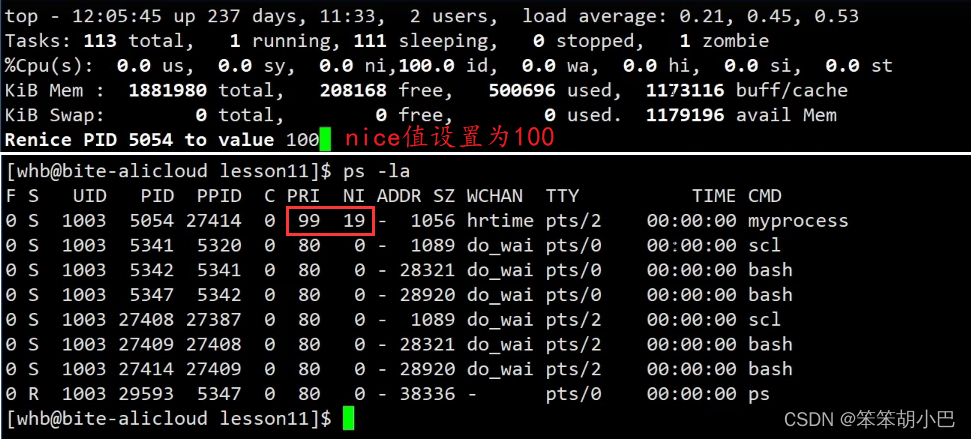Click PID 5347 in the PID column
Viewport: 971px width, 439px height.
(x=151, y=295)
